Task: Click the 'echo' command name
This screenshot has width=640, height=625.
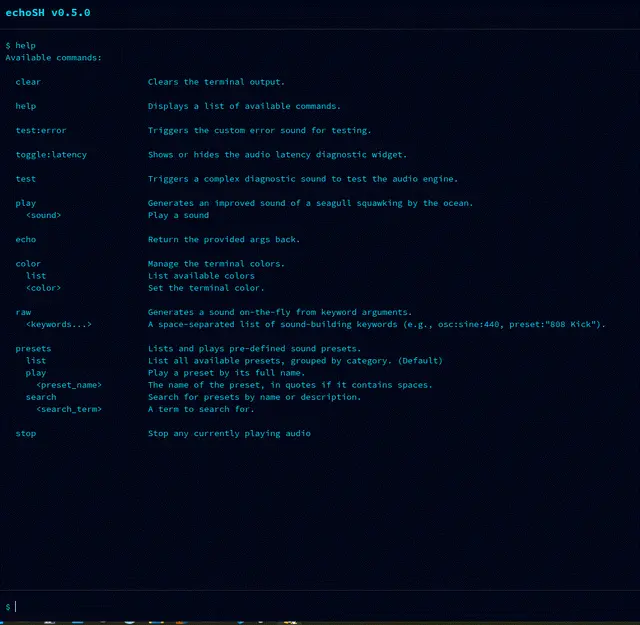Action: click(26, 240)
